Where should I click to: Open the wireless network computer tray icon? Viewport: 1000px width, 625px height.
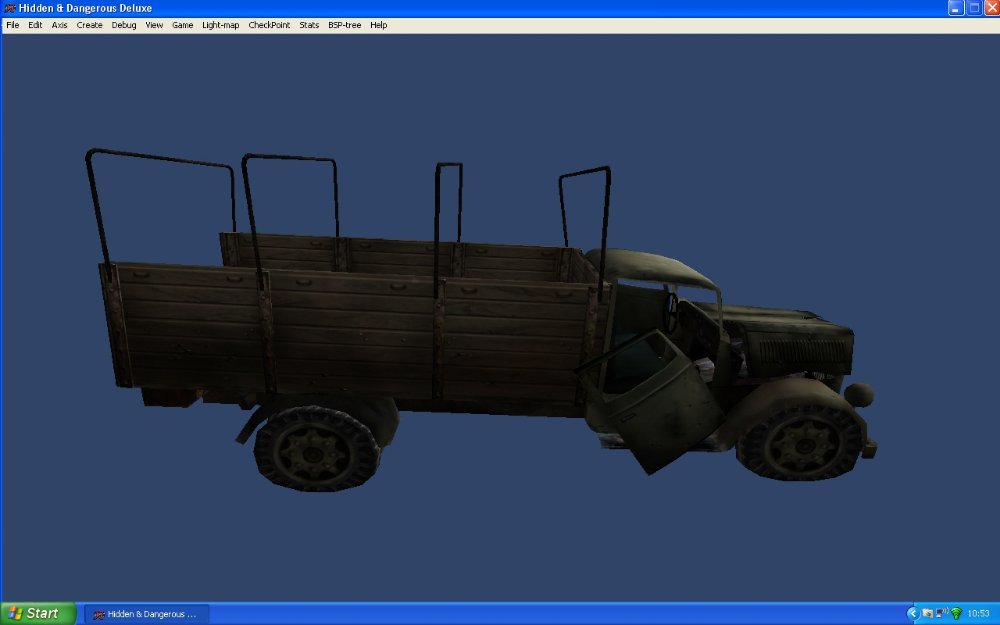pos(941,613)
